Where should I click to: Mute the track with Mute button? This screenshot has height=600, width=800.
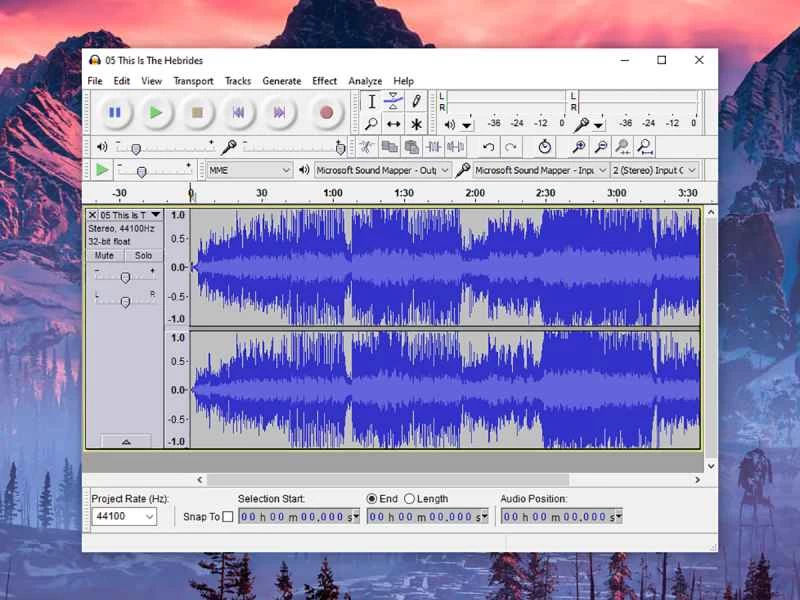(x=104, y=256)
